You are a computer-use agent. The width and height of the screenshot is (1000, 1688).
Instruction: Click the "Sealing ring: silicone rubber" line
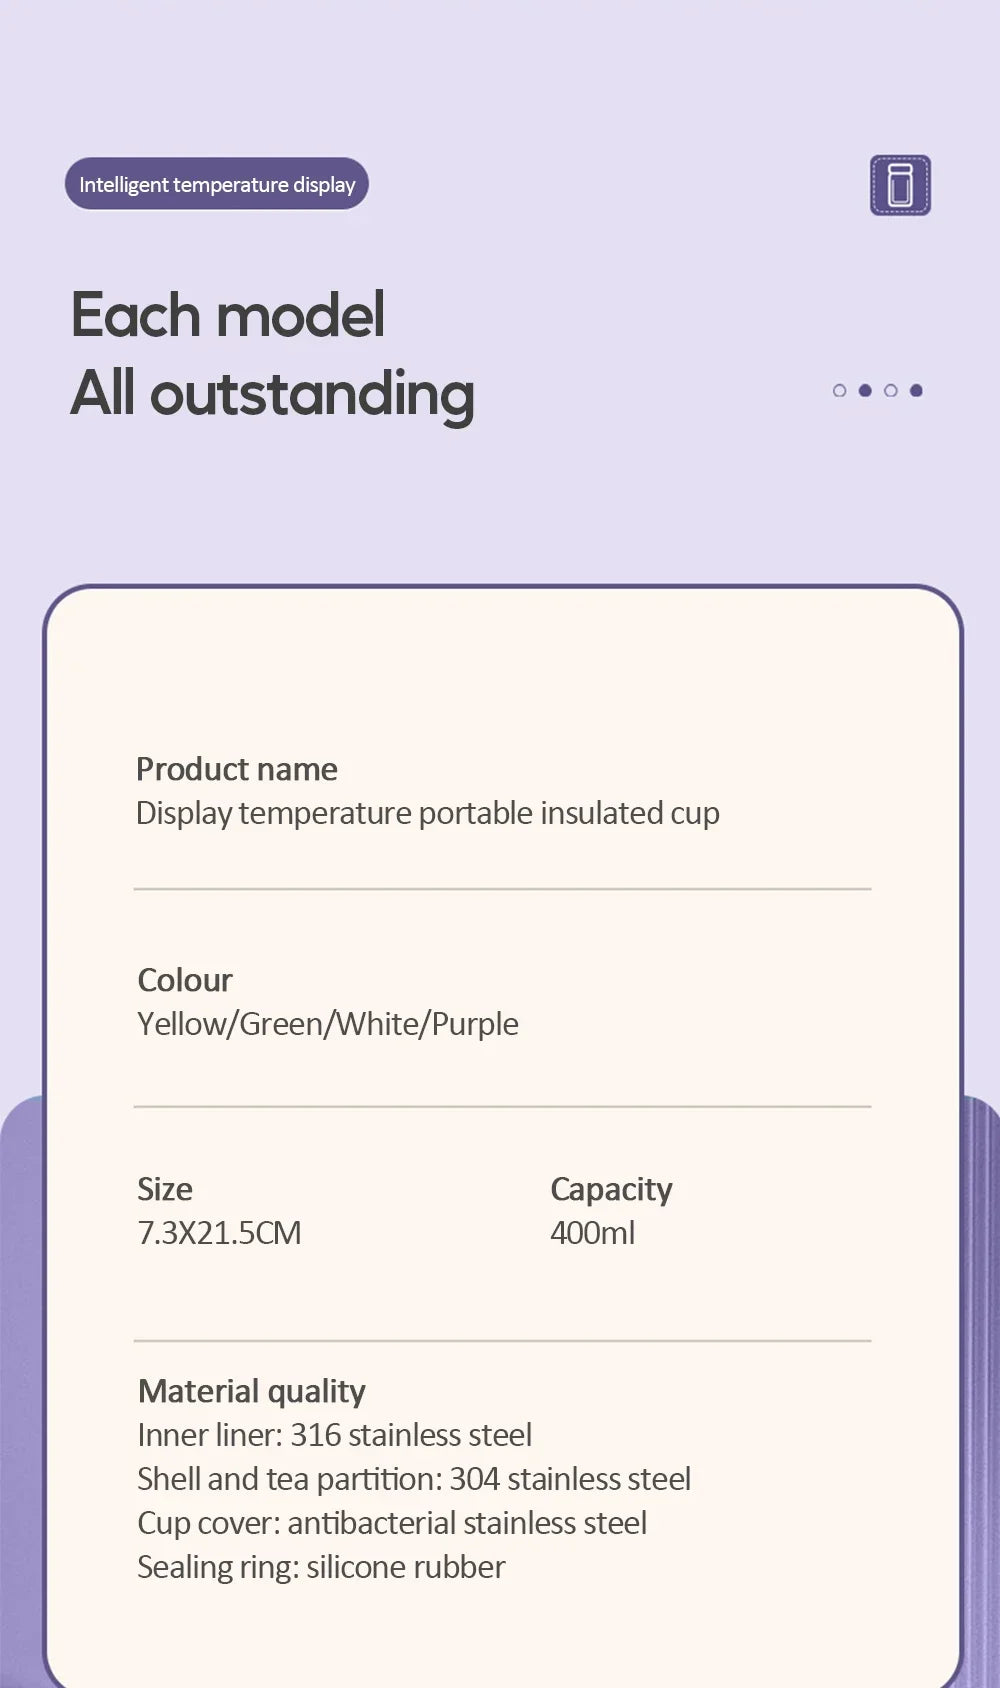(321, 1567)
